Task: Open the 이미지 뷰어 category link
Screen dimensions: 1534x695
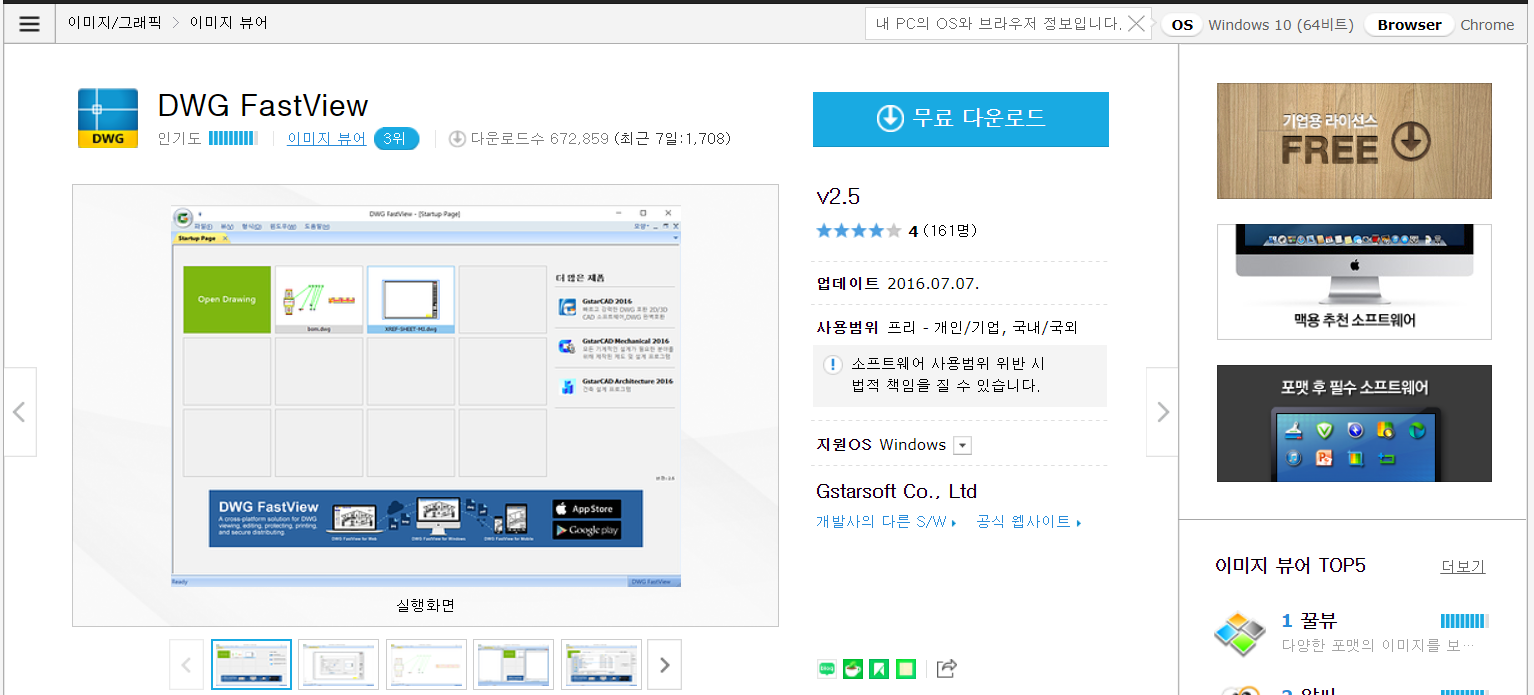Action: click(x=326, y=139)
